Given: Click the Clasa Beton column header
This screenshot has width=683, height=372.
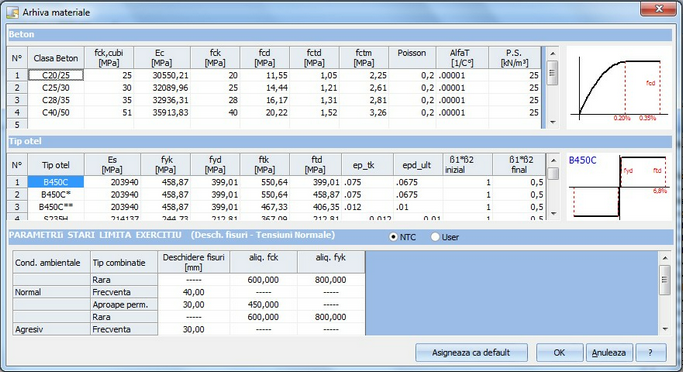Looking at the screenshot, I should pos(56,58).
